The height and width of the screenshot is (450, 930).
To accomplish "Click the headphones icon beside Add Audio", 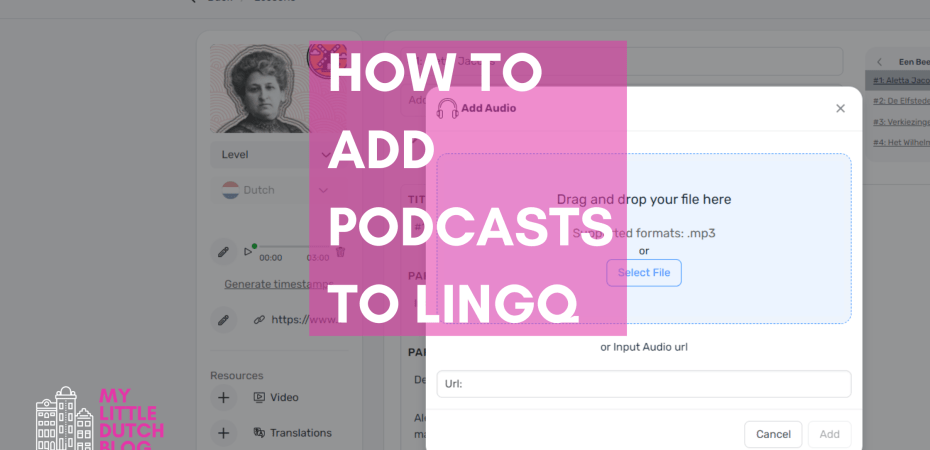I will click(447, 108).
